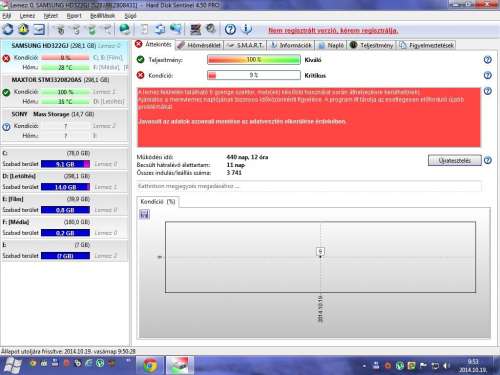Click the yellow warning triangle toolbar icon
The width and height of the screenshot is (500, 375).
click(23, 30)
